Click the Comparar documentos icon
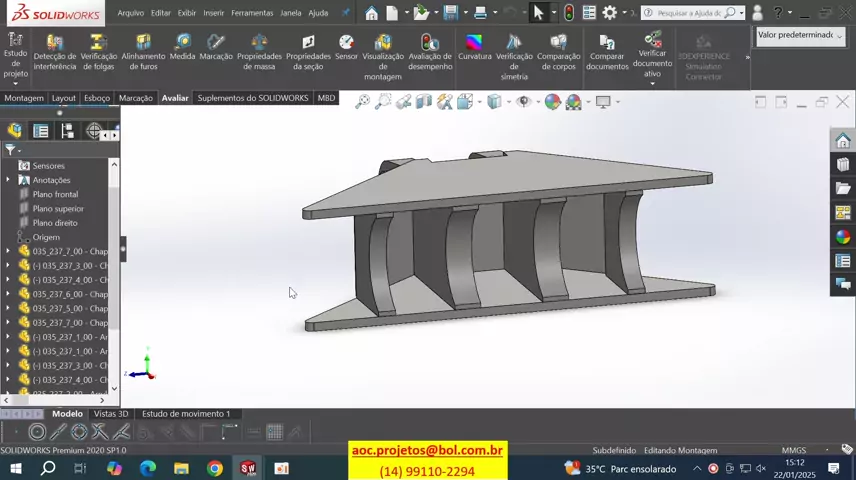 606,49
